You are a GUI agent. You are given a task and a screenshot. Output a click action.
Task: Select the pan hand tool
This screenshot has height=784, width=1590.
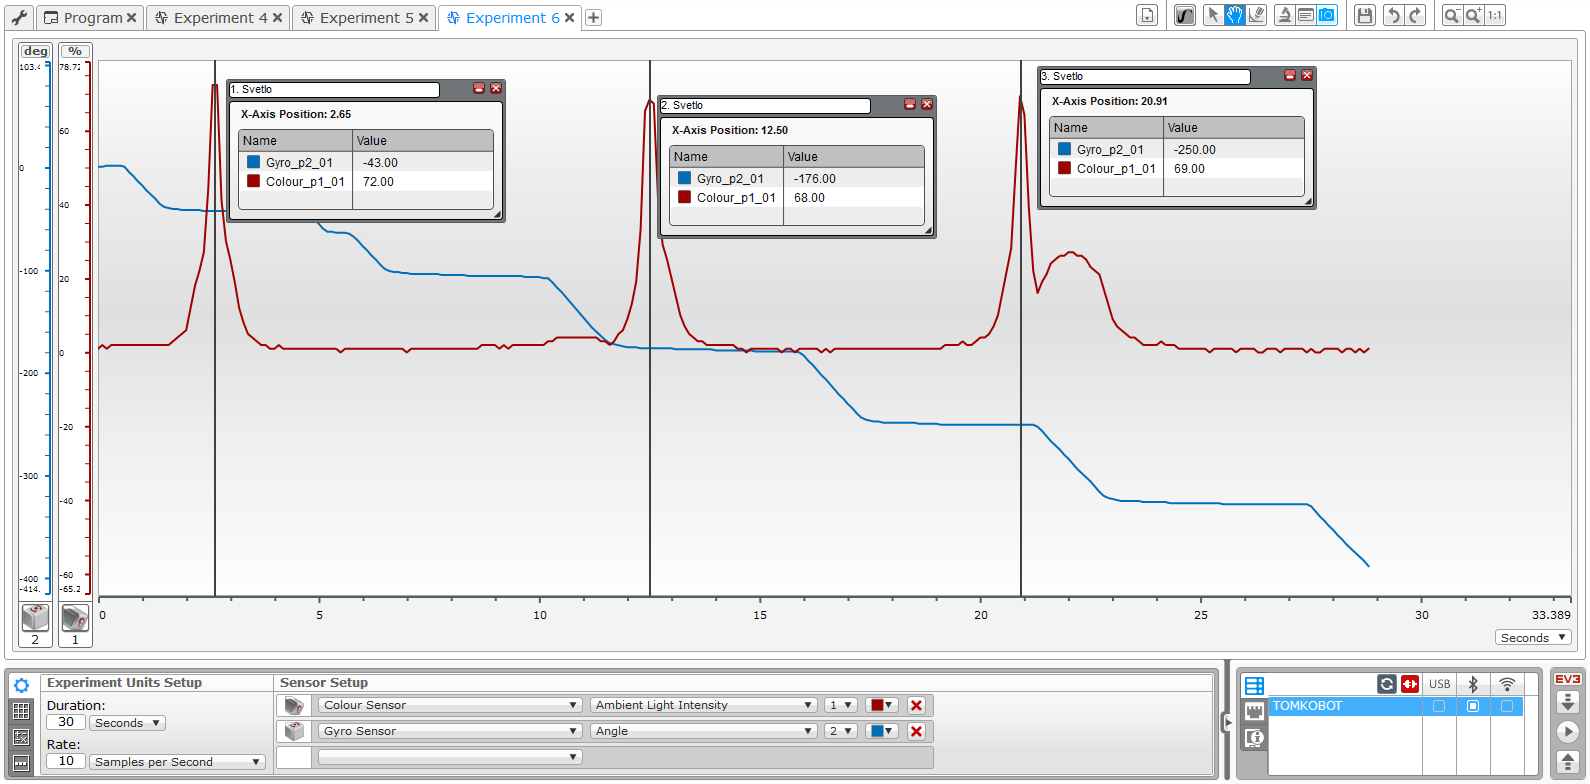coord(1235,15)
